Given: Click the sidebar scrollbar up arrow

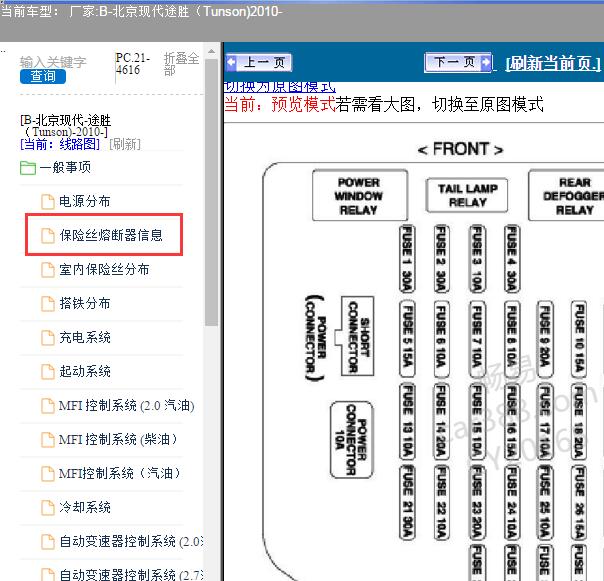Looking at the screenshot, I should click(x=211, y=51).
